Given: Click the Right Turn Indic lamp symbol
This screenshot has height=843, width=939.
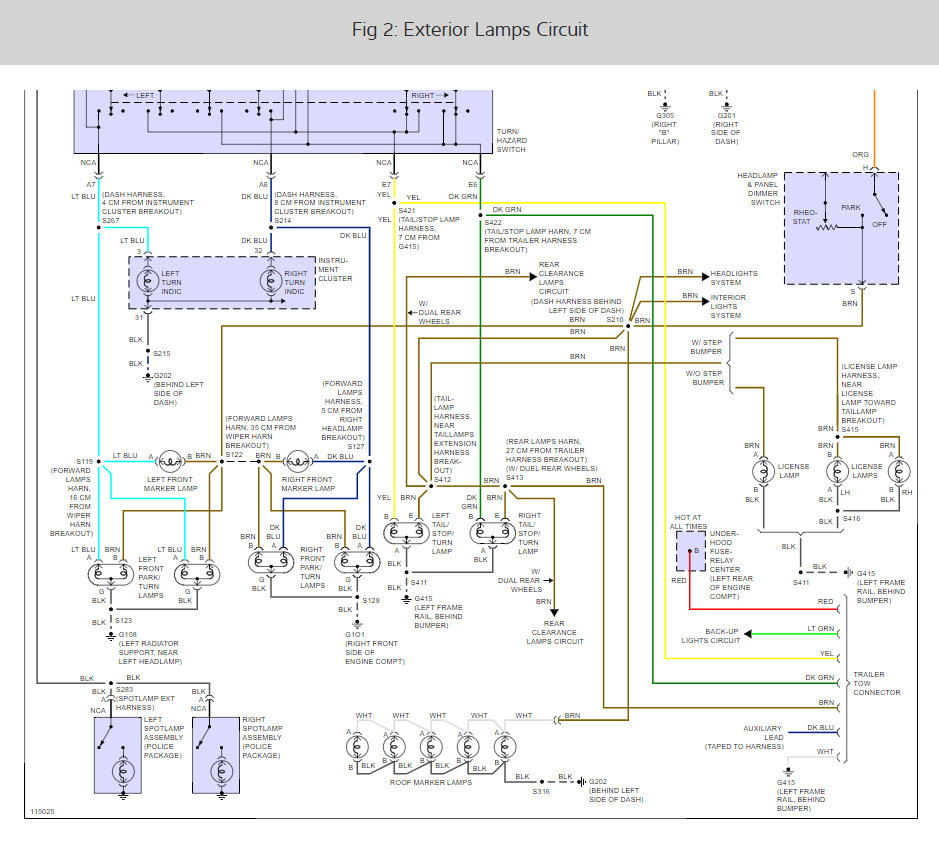Looking at the screenshot, I should tap(271, 280).
